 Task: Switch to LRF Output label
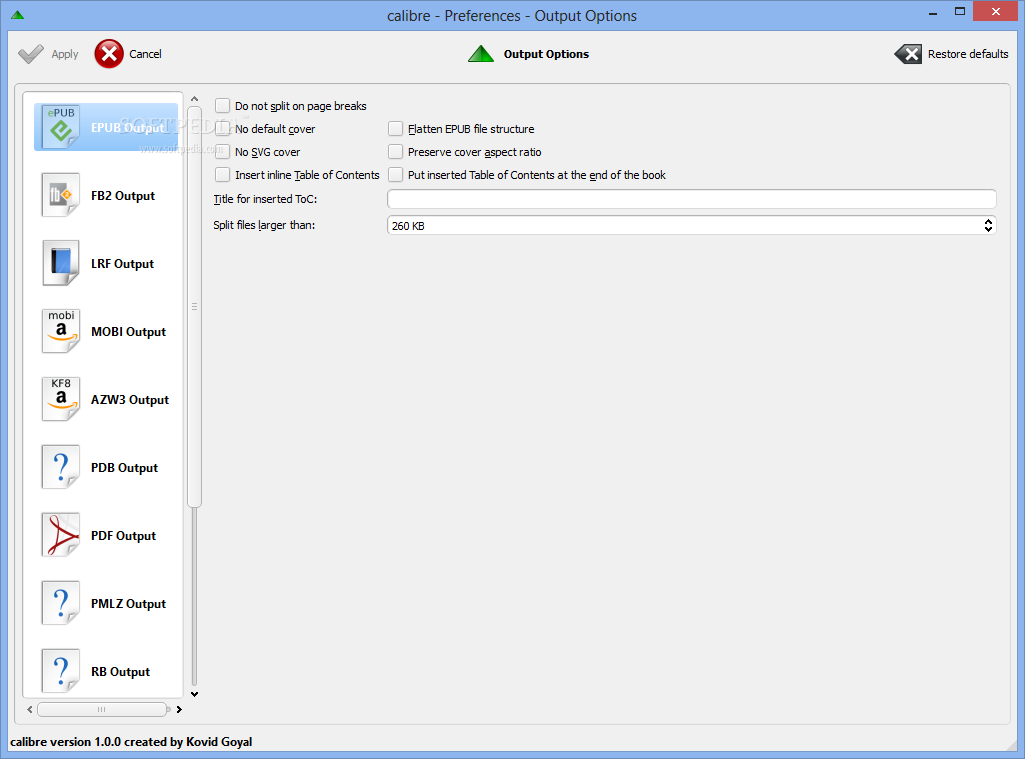click(122, 263)
